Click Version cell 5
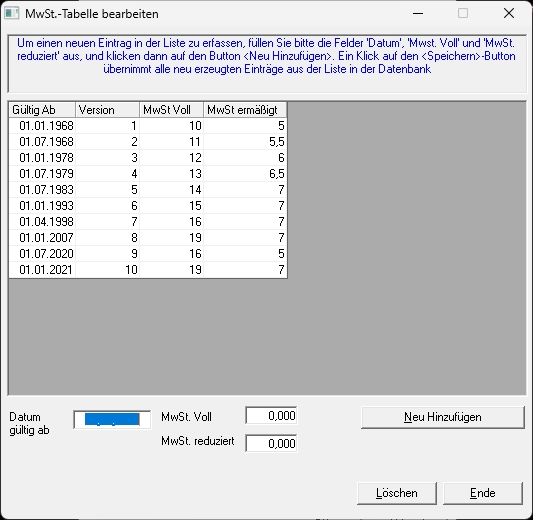This screenshot has width=533, height=520. pyautogui.click(x=107, y=190)
